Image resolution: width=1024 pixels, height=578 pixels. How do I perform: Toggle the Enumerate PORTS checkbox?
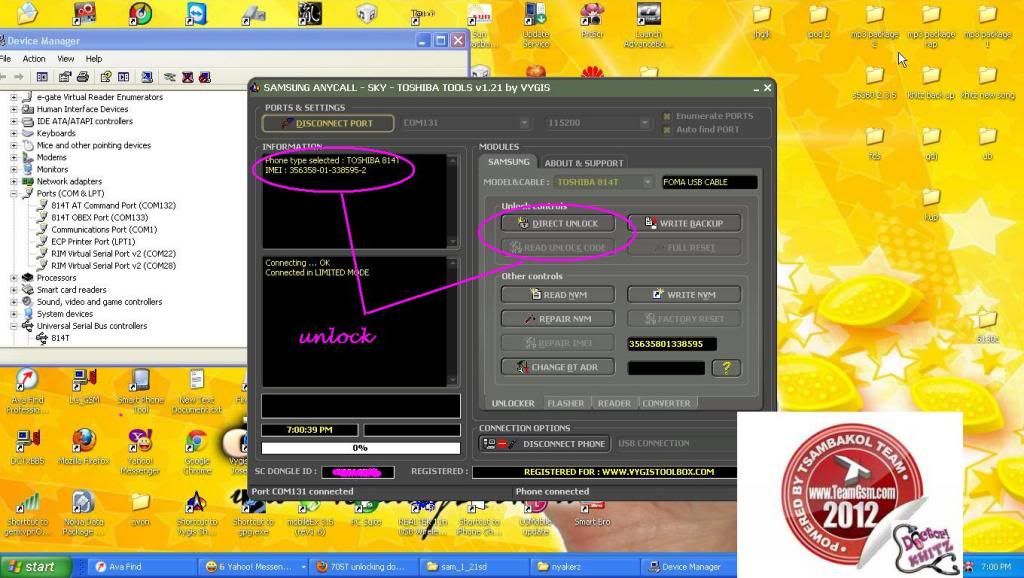tap(666, 116)
